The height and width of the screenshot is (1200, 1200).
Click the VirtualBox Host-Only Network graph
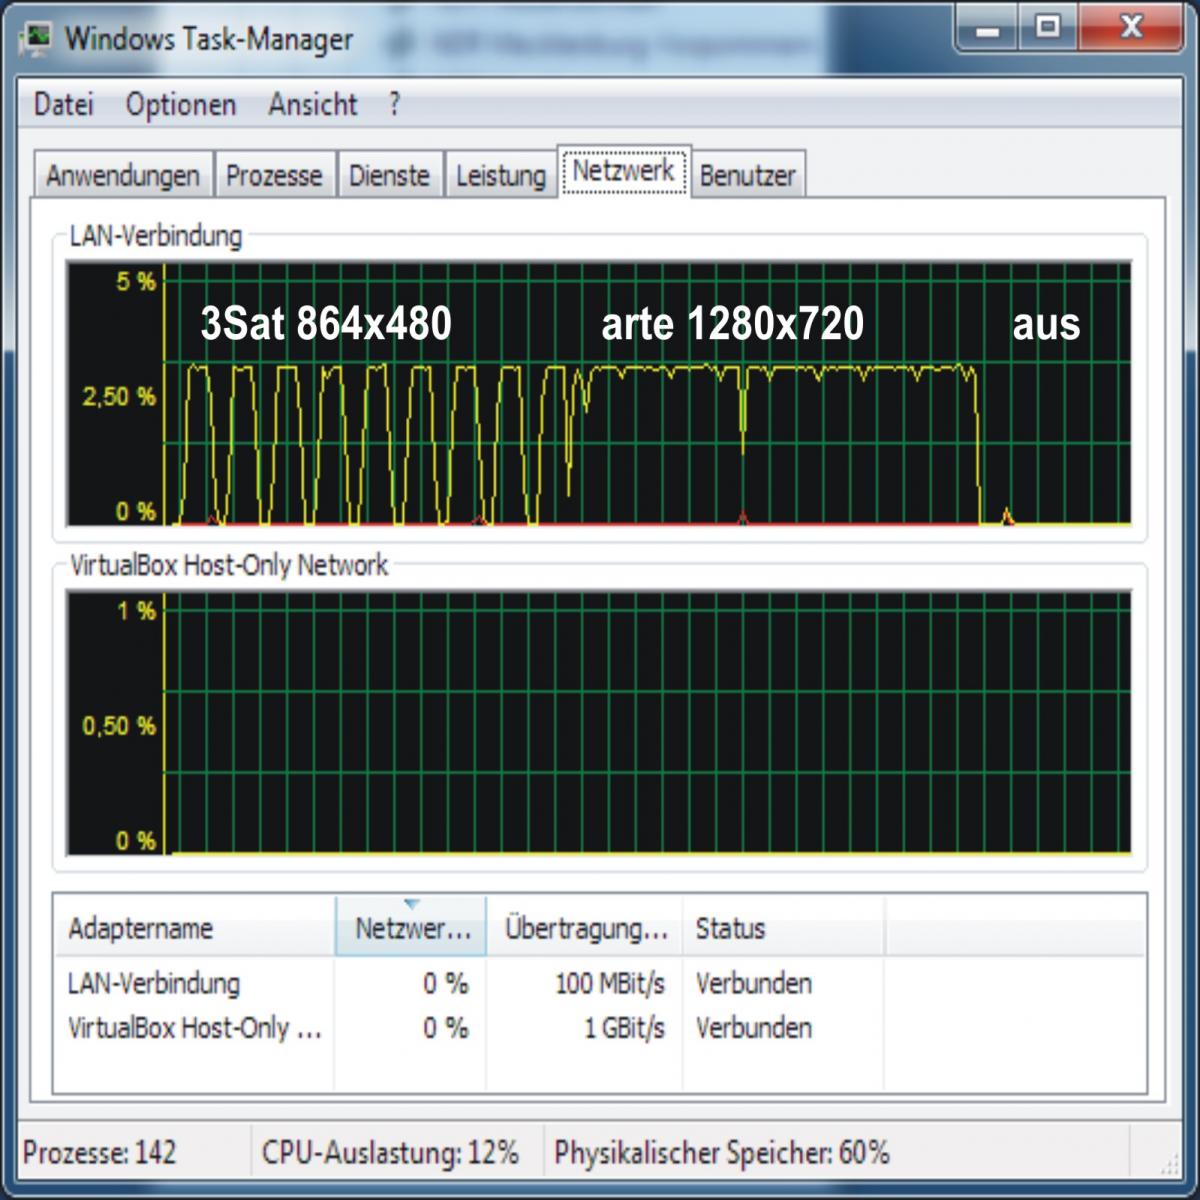tap(599, 723)
